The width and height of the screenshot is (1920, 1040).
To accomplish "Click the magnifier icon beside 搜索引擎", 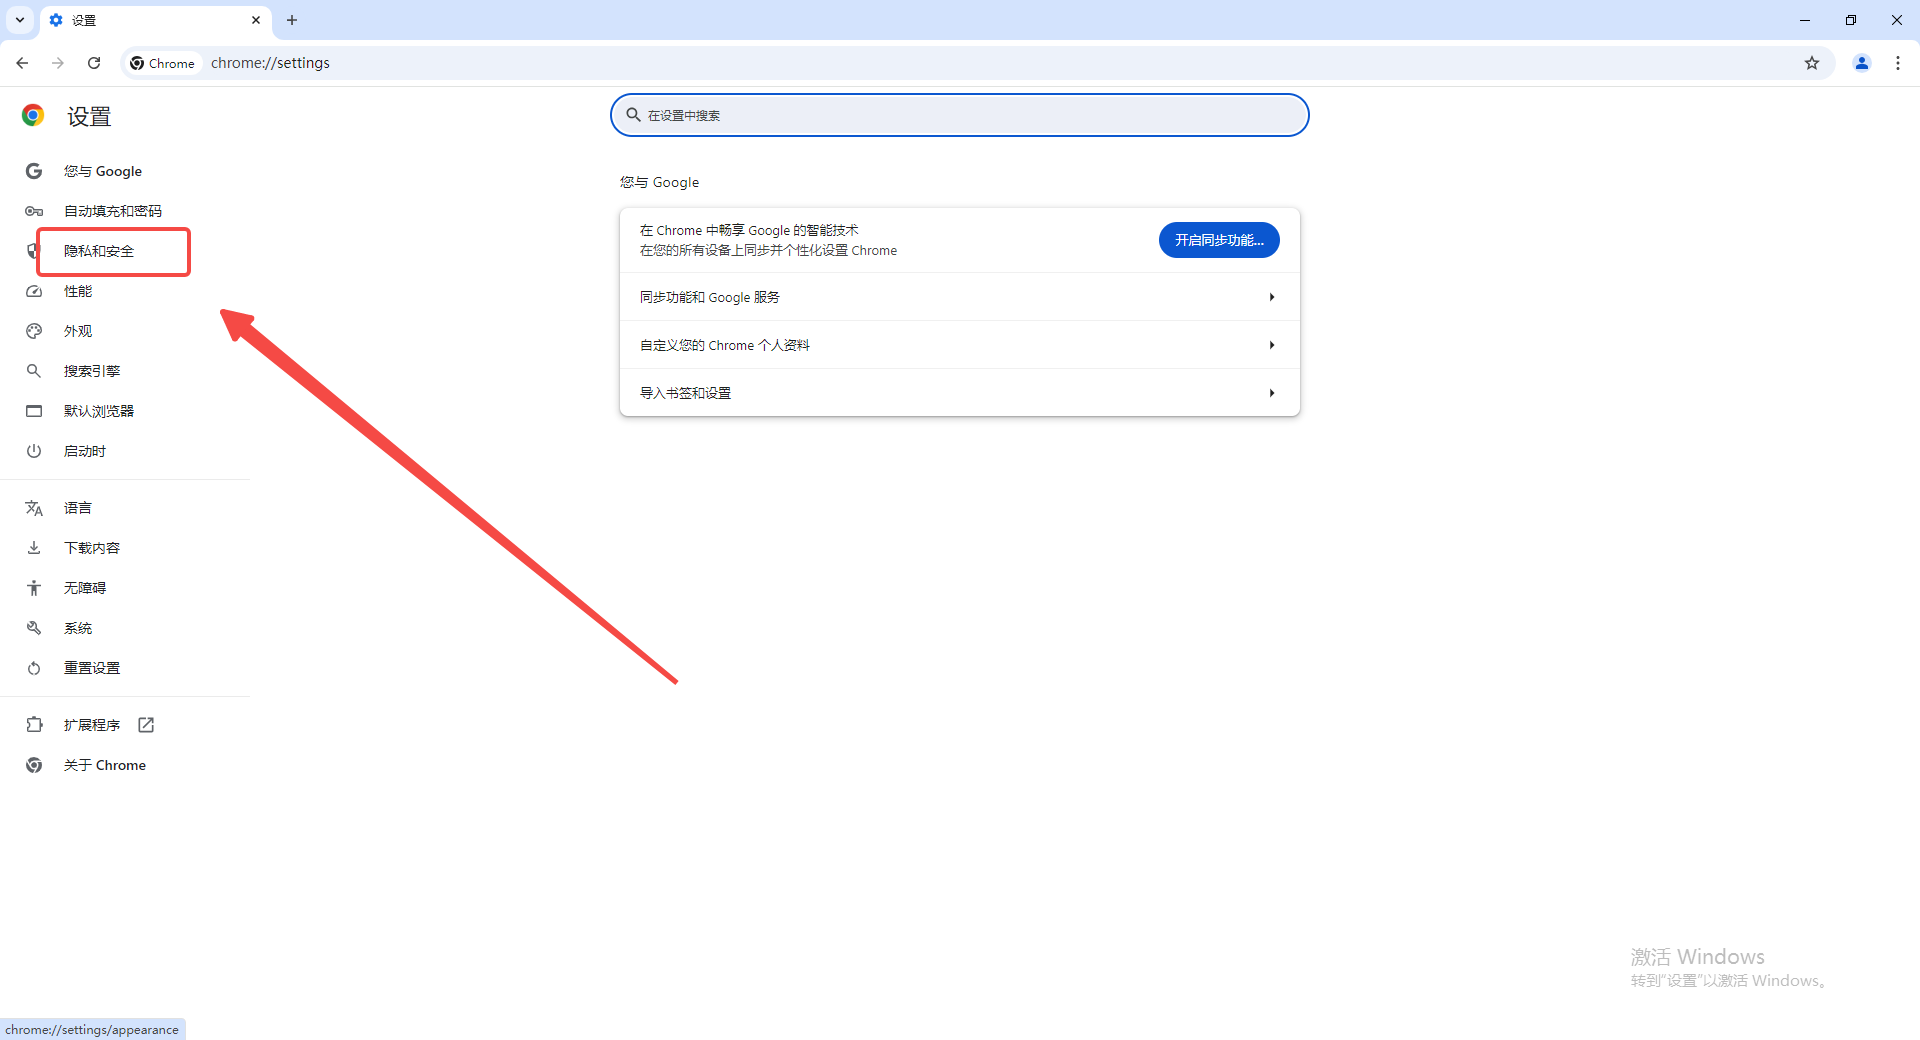I will (x=34, y=371).
